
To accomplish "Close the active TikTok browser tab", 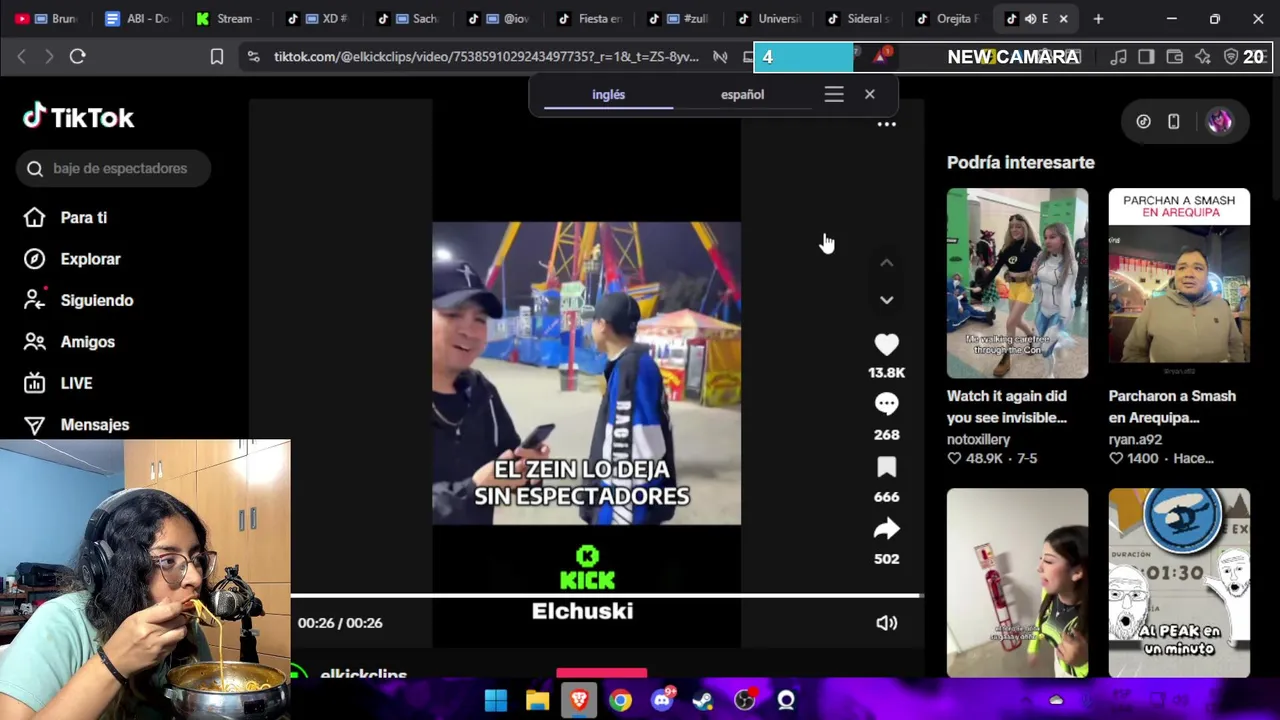I will (x=1063, y=18).
